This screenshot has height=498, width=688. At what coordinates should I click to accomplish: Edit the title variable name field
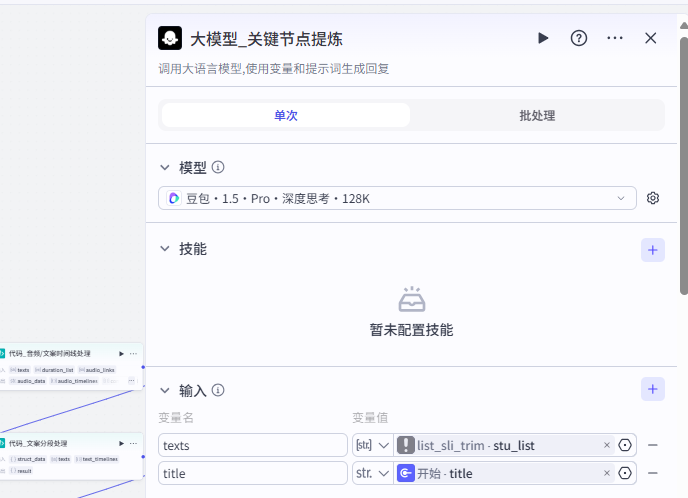click(x=253, y=473)
